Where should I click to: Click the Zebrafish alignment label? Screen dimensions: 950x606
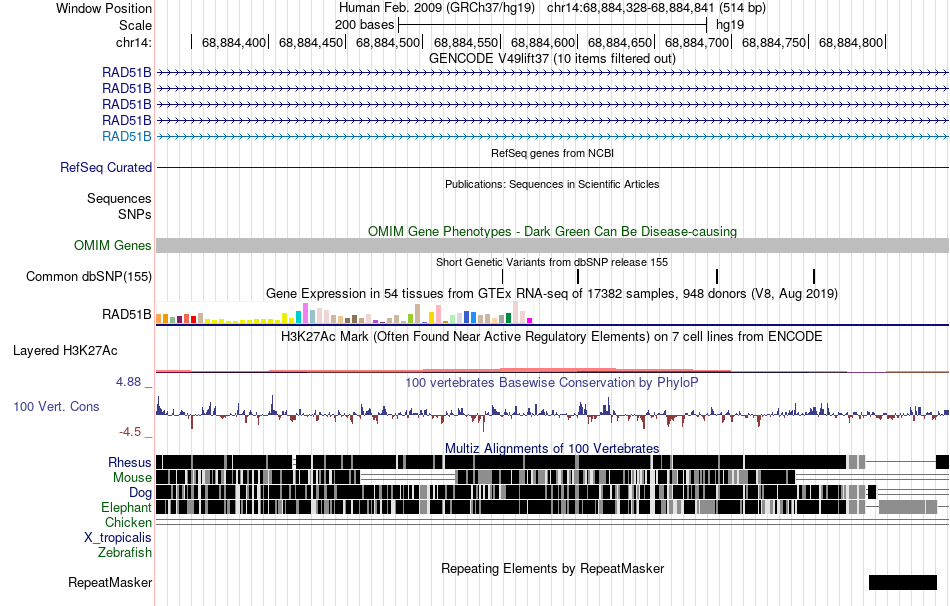125,552
